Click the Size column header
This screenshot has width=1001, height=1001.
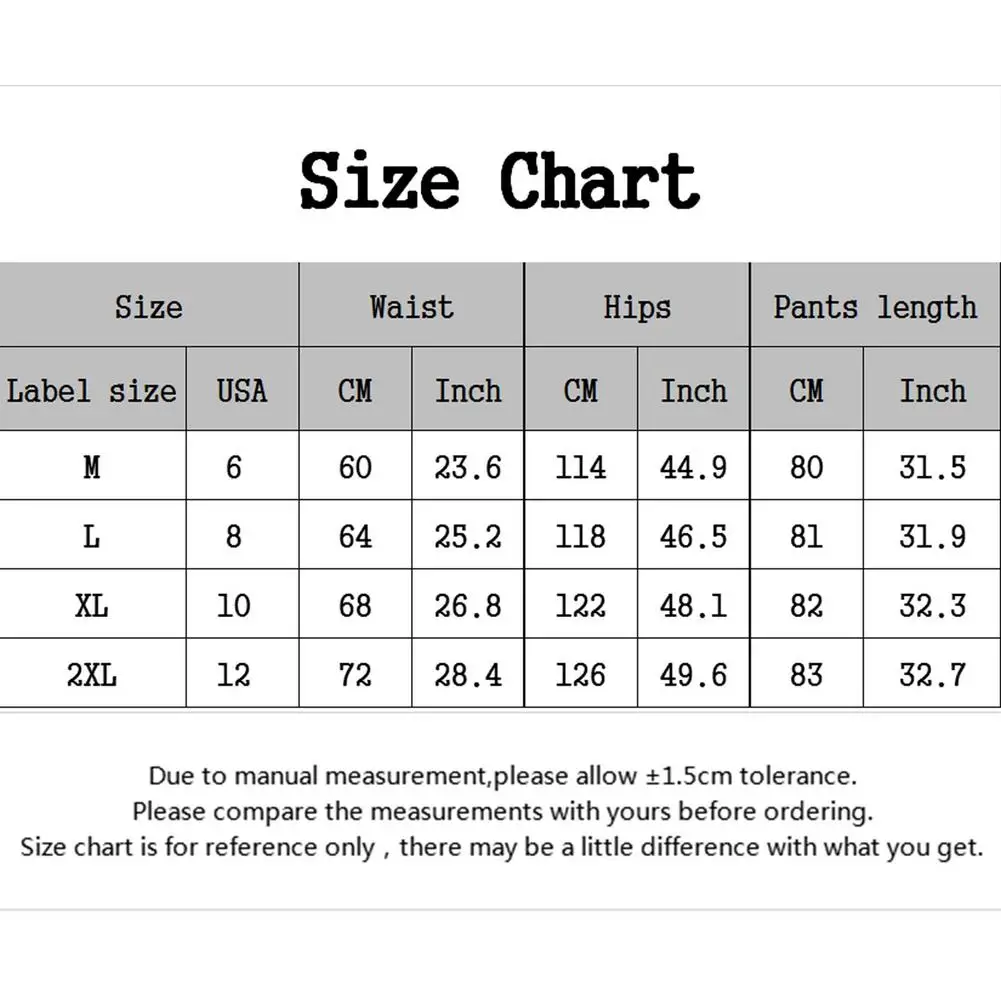[148, 306]
